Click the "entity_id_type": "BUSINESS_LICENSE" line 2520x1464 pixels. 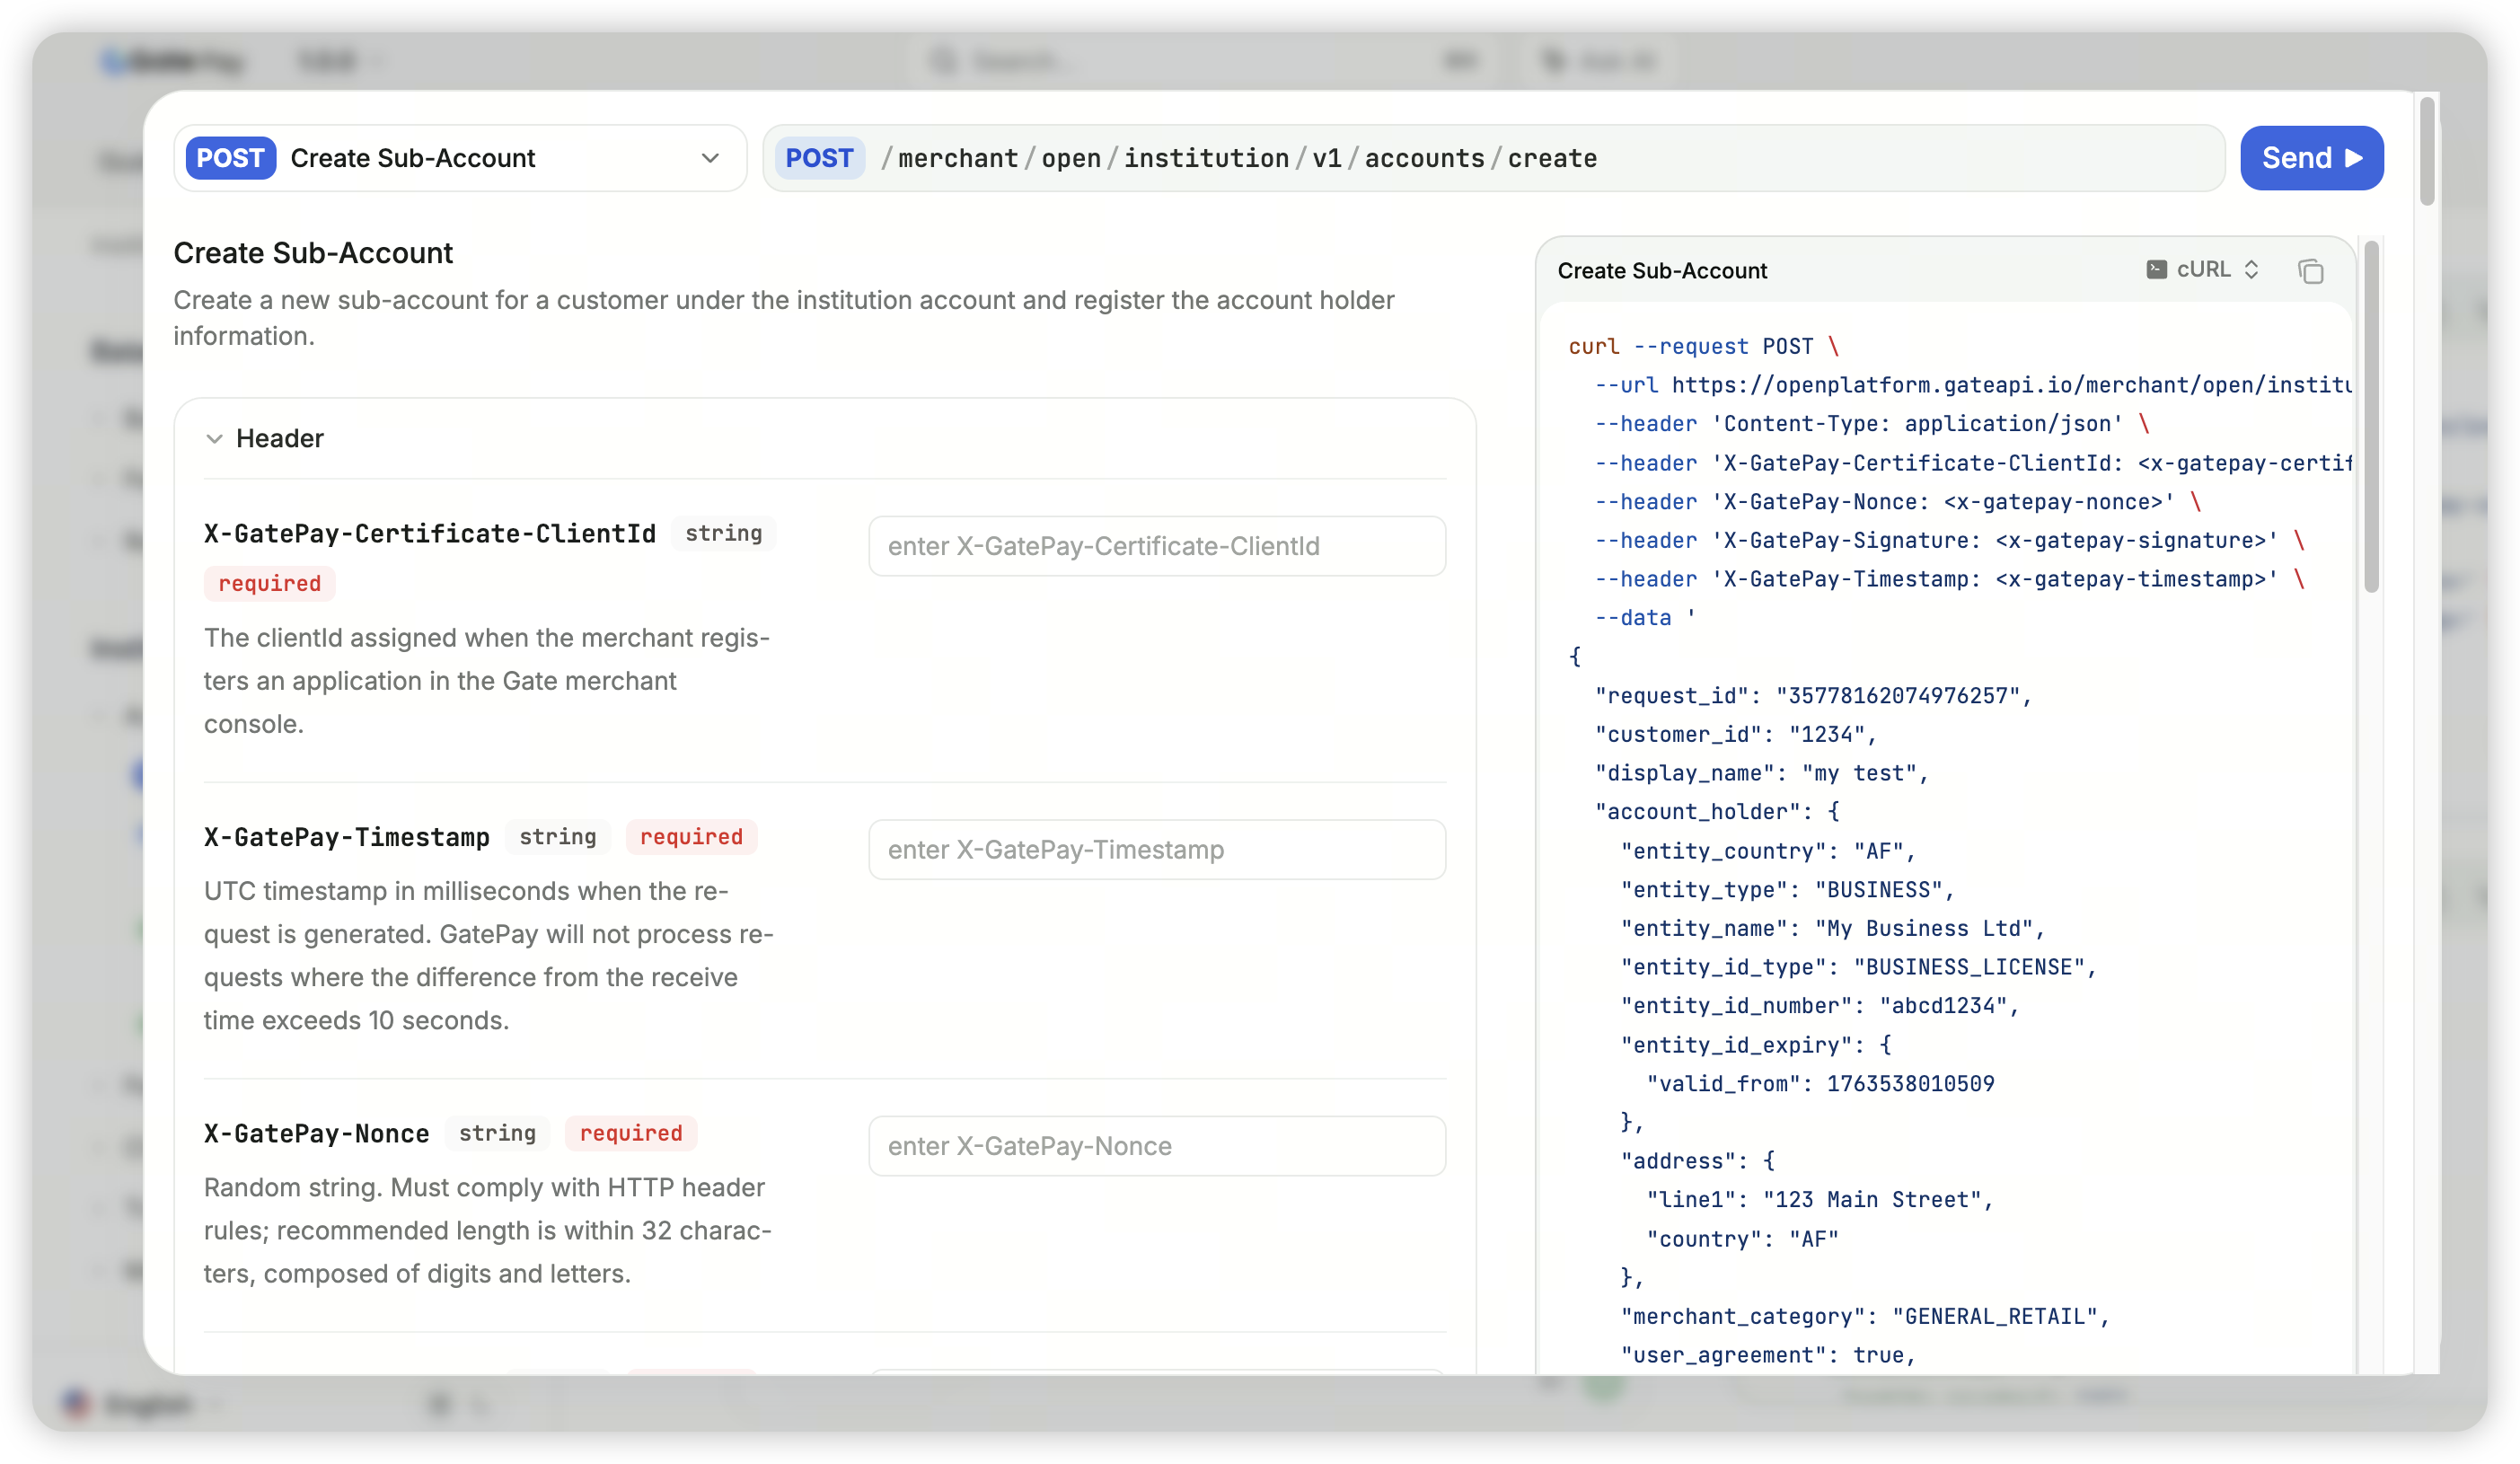(x=1859, y=968)
